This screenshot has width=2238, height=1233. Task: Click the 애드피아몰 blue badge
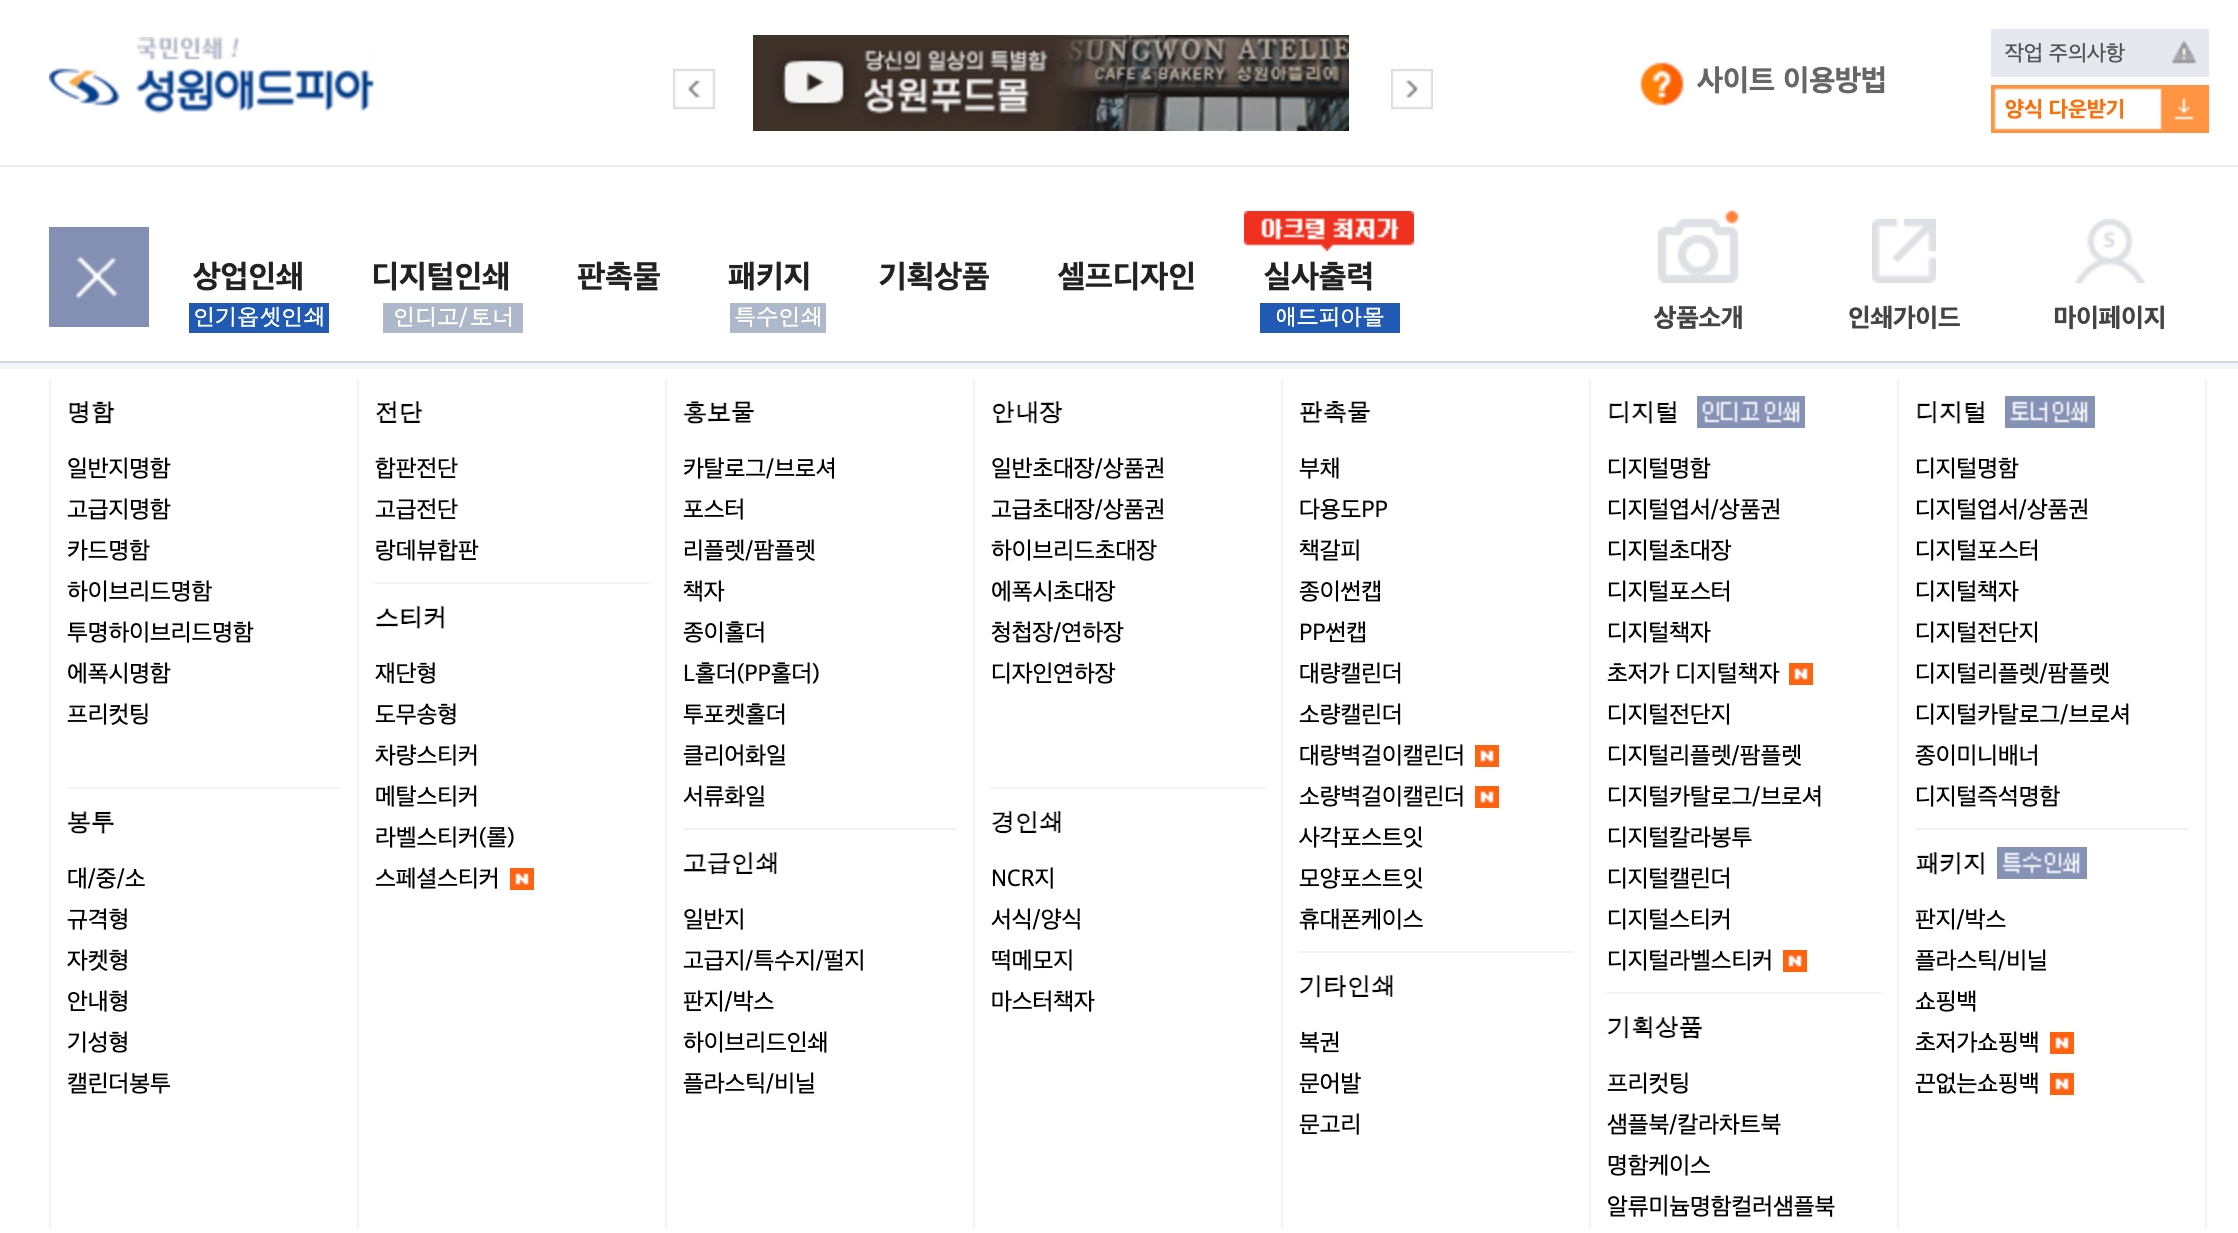[x=1329, y=317]
